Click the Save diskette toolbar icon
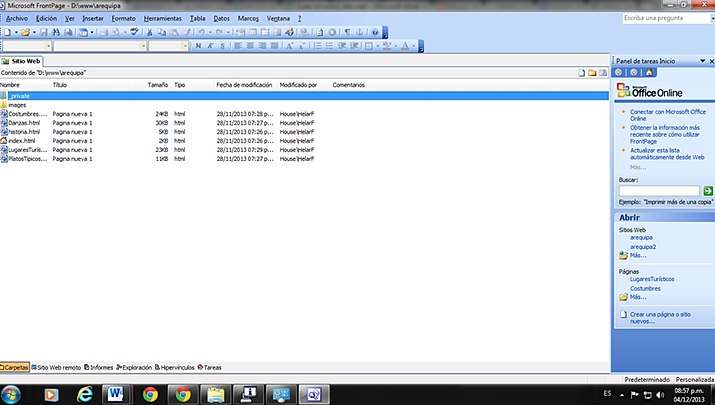The image size is (715, 405). [44, 32]
